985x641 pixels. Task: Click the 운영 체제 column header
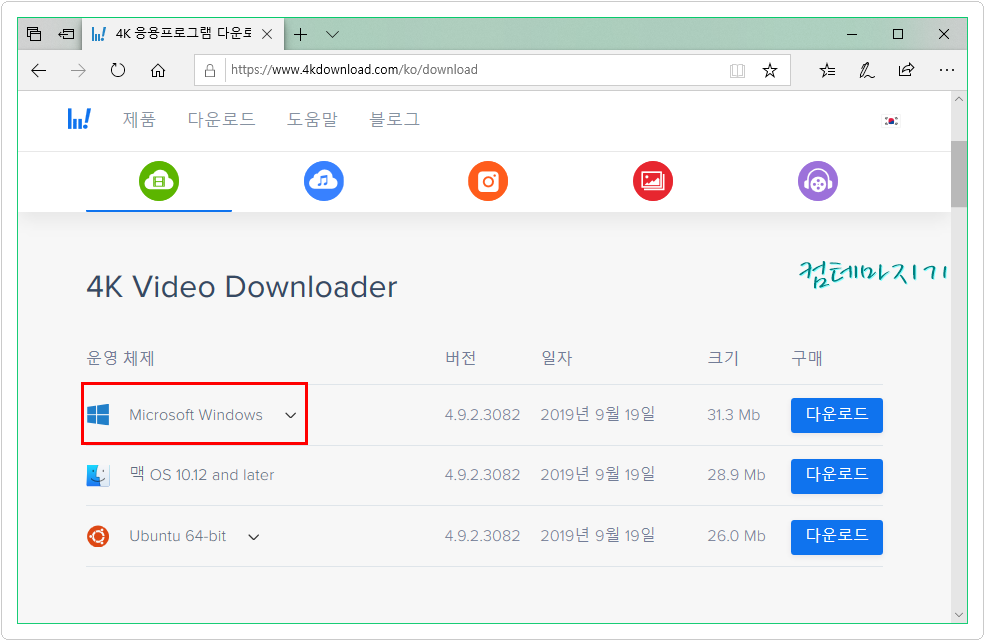(120, 358)
